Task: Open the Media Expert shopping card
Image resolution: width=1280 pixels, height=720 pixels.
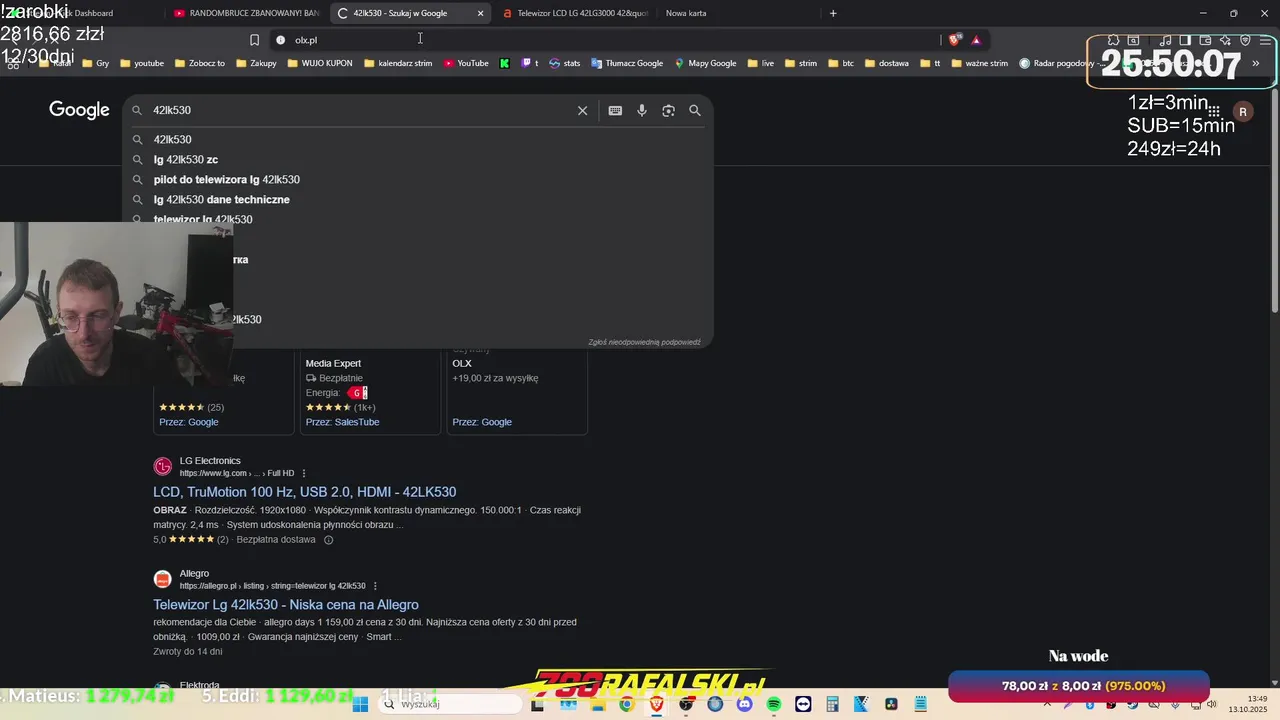Action: pos(372,392)
